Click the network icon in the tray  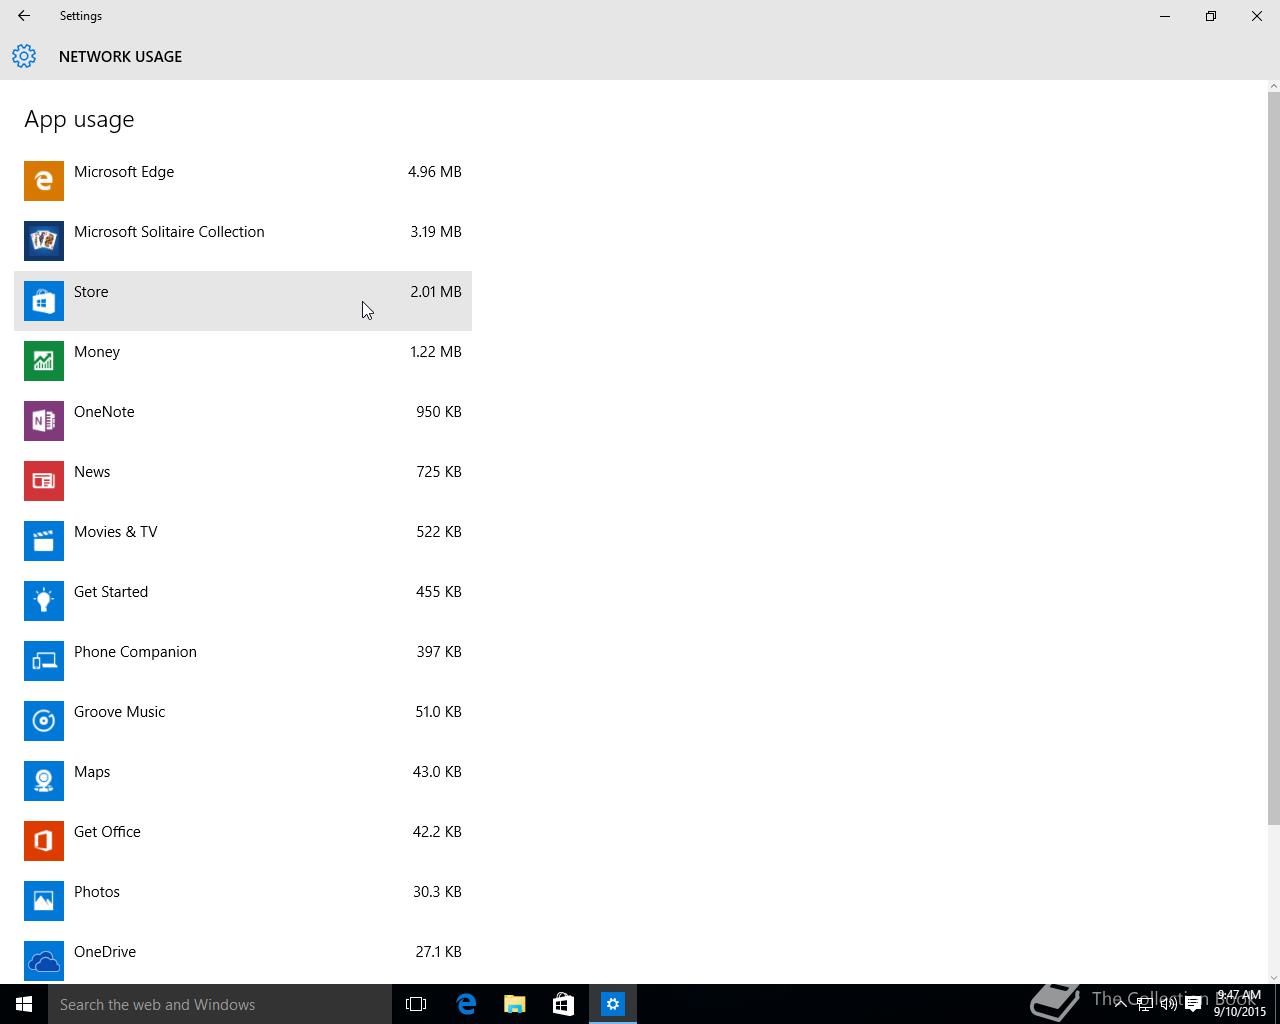[x=1145, y=1004]
